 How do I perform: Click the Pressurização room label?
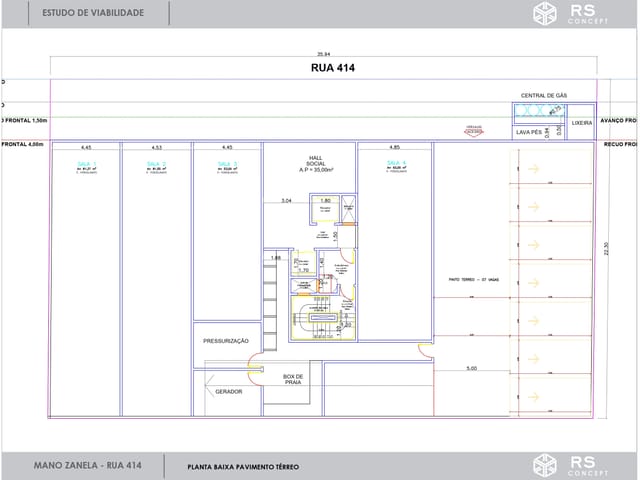click(225, 341)
